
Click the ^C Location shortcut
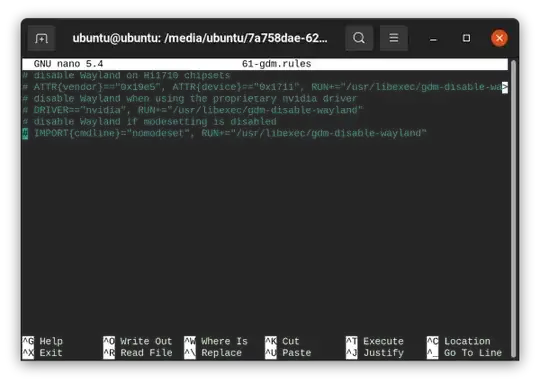point(459,341)
